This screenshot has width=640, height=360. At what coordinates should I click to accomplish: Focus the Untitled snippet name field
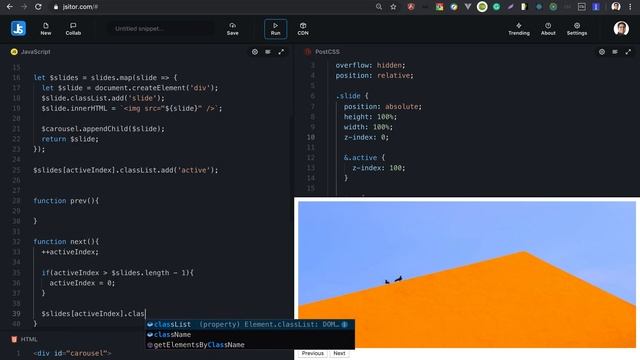point(160,29)
